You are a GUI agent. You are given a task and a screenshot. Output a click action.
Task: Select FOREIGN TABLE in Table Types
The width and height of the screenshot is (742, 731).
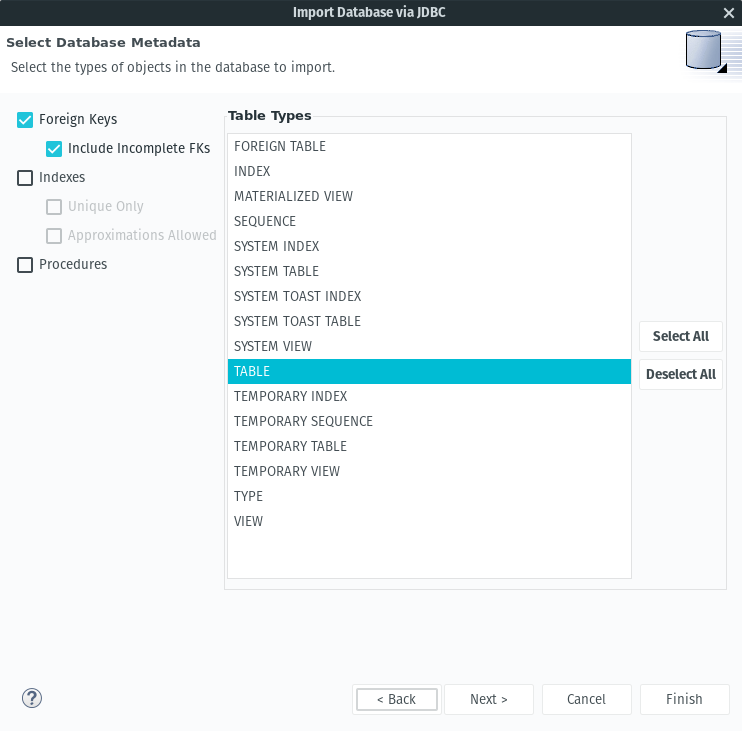(429, 146)
